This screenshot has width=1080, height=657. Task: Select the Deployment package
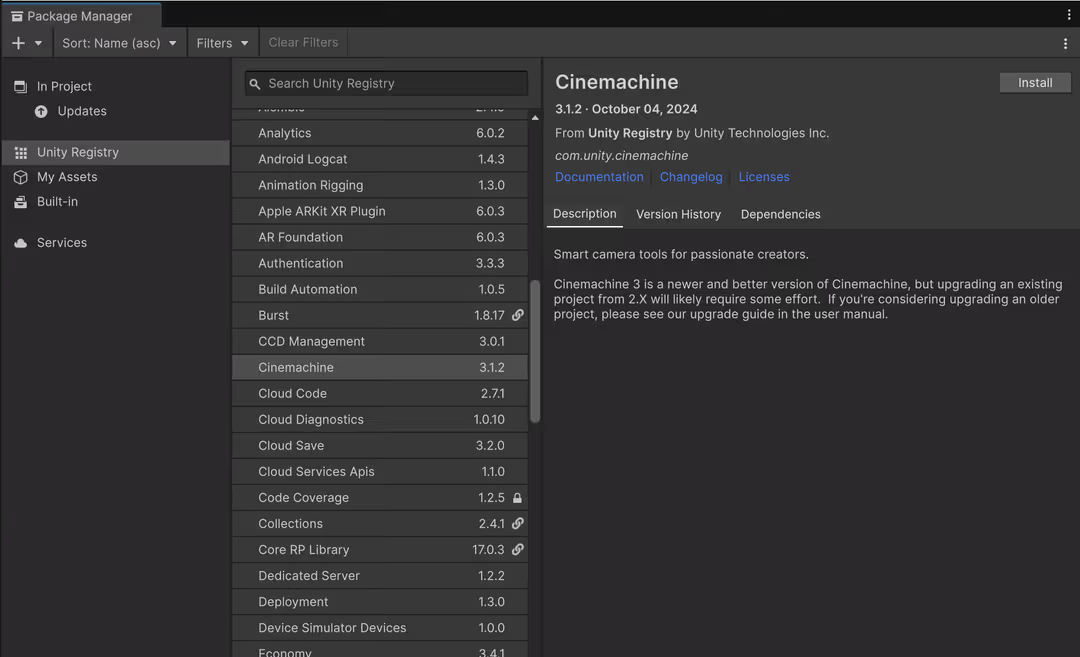pos(380,602)
